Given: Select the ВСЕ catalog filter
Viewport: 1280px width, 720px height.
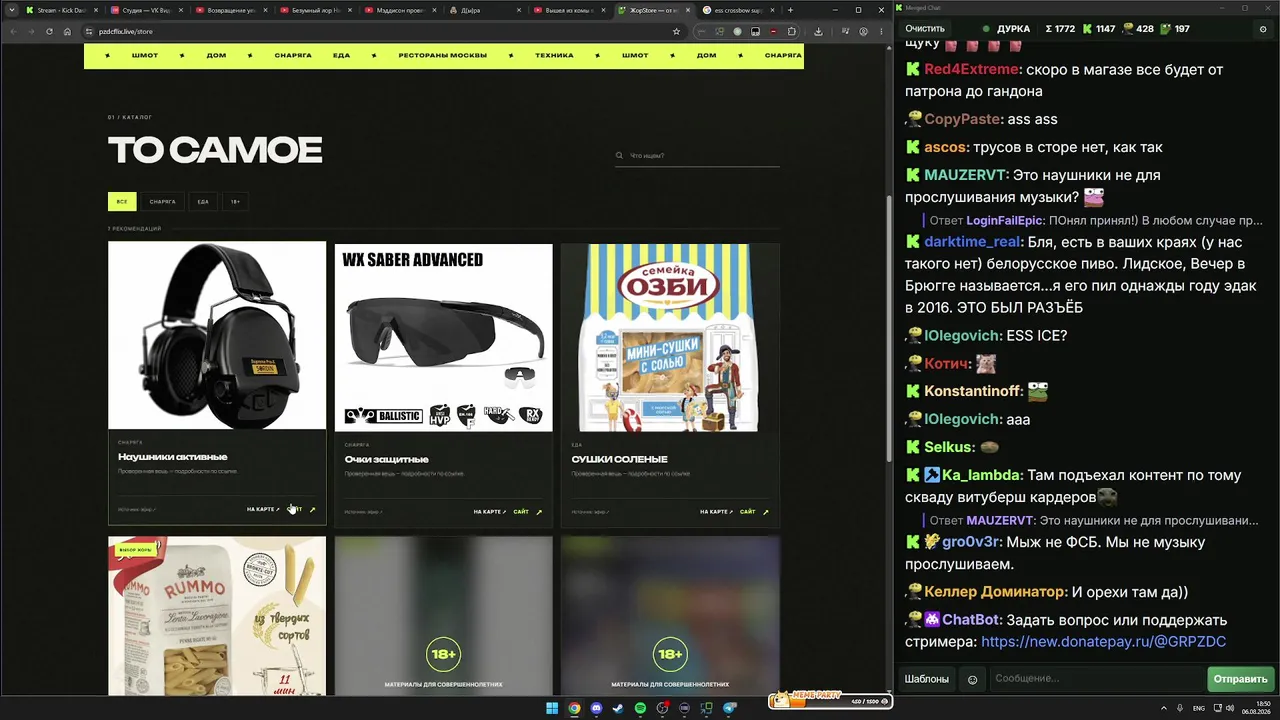Looking at the screenshot, I should point(122,201).
